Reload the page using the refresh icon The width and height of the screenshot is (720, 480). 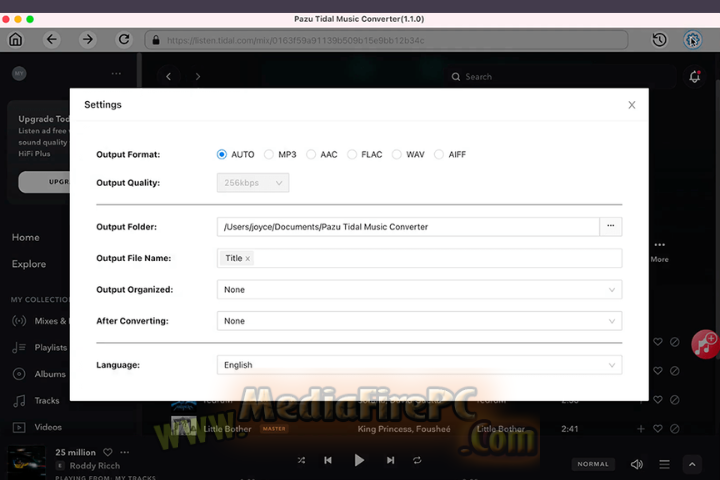124,40
